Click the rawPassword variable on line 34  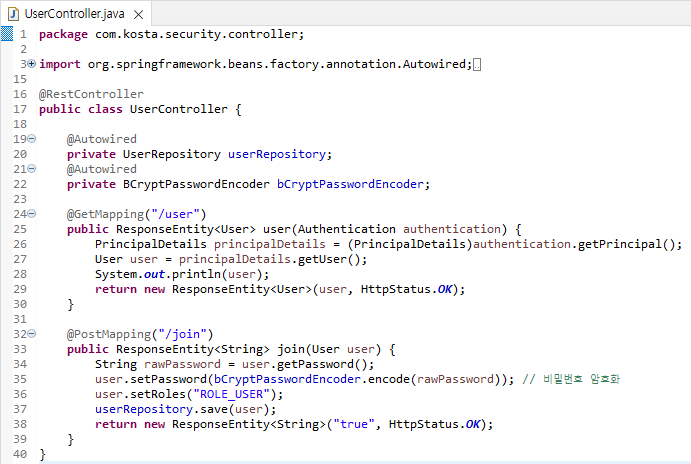[x=182, y=364]
